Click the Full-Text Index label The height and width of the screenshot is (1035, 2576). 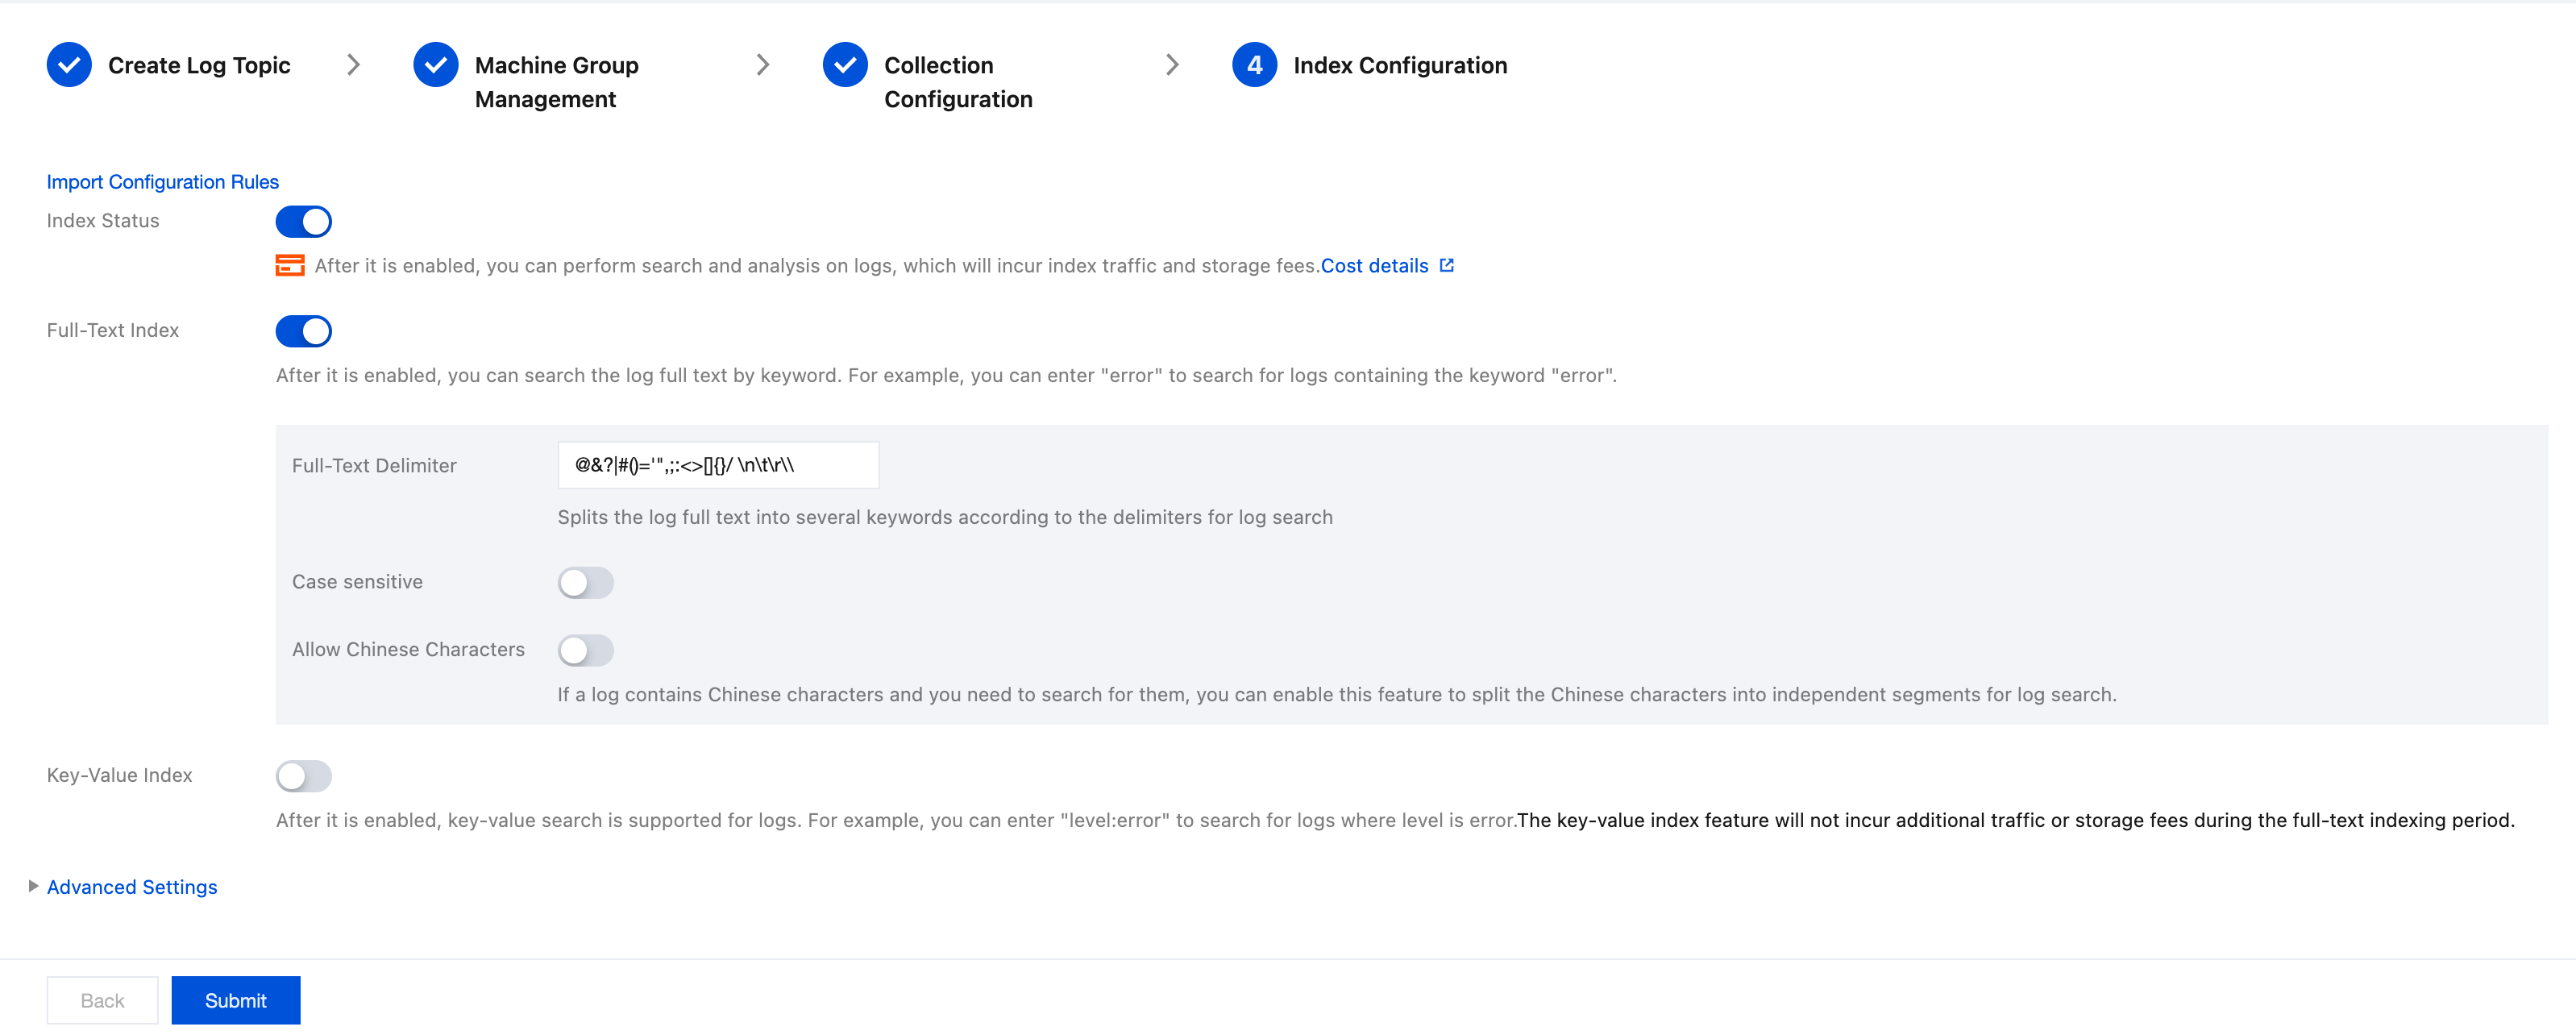113,331
